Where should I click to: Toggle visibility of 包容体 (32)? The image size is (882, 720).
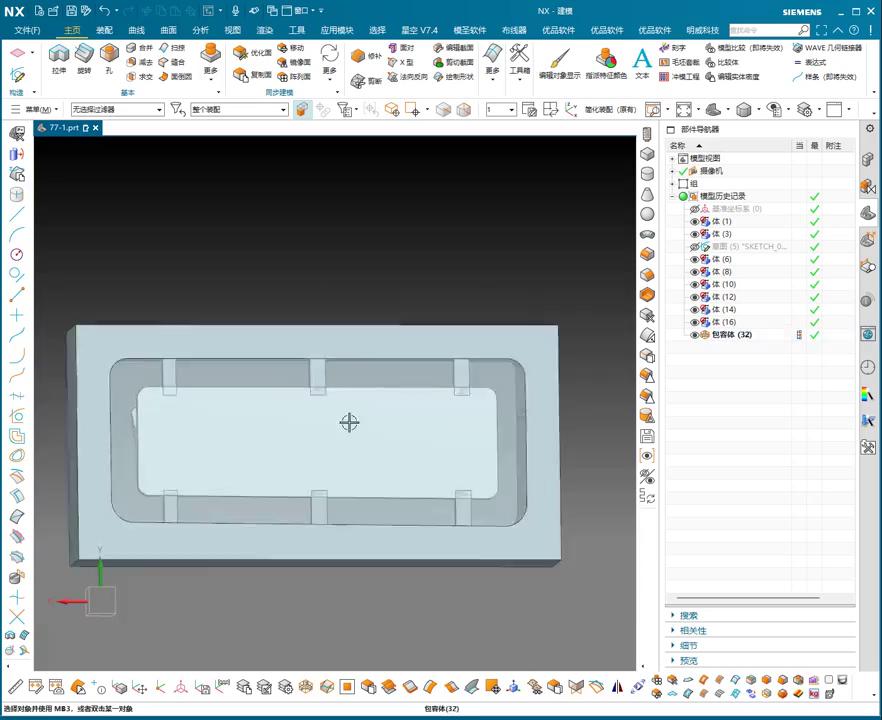click(695, 335)
